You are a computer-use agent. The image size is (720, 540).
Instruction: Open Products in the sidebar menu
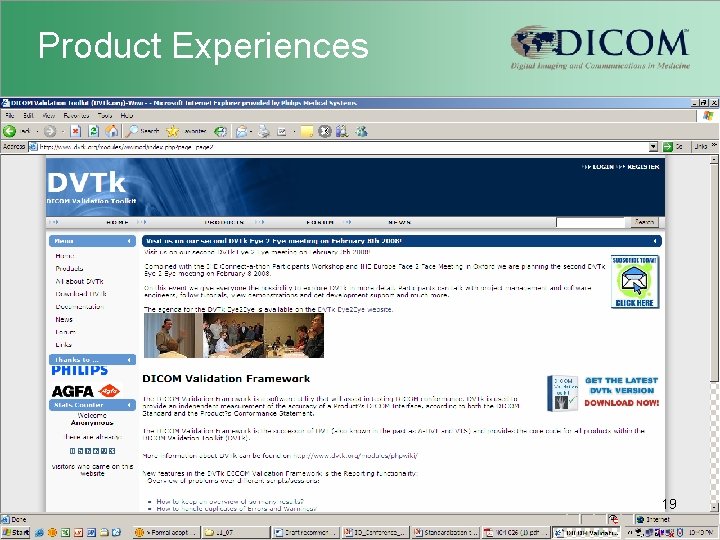[x=69, y=269]
